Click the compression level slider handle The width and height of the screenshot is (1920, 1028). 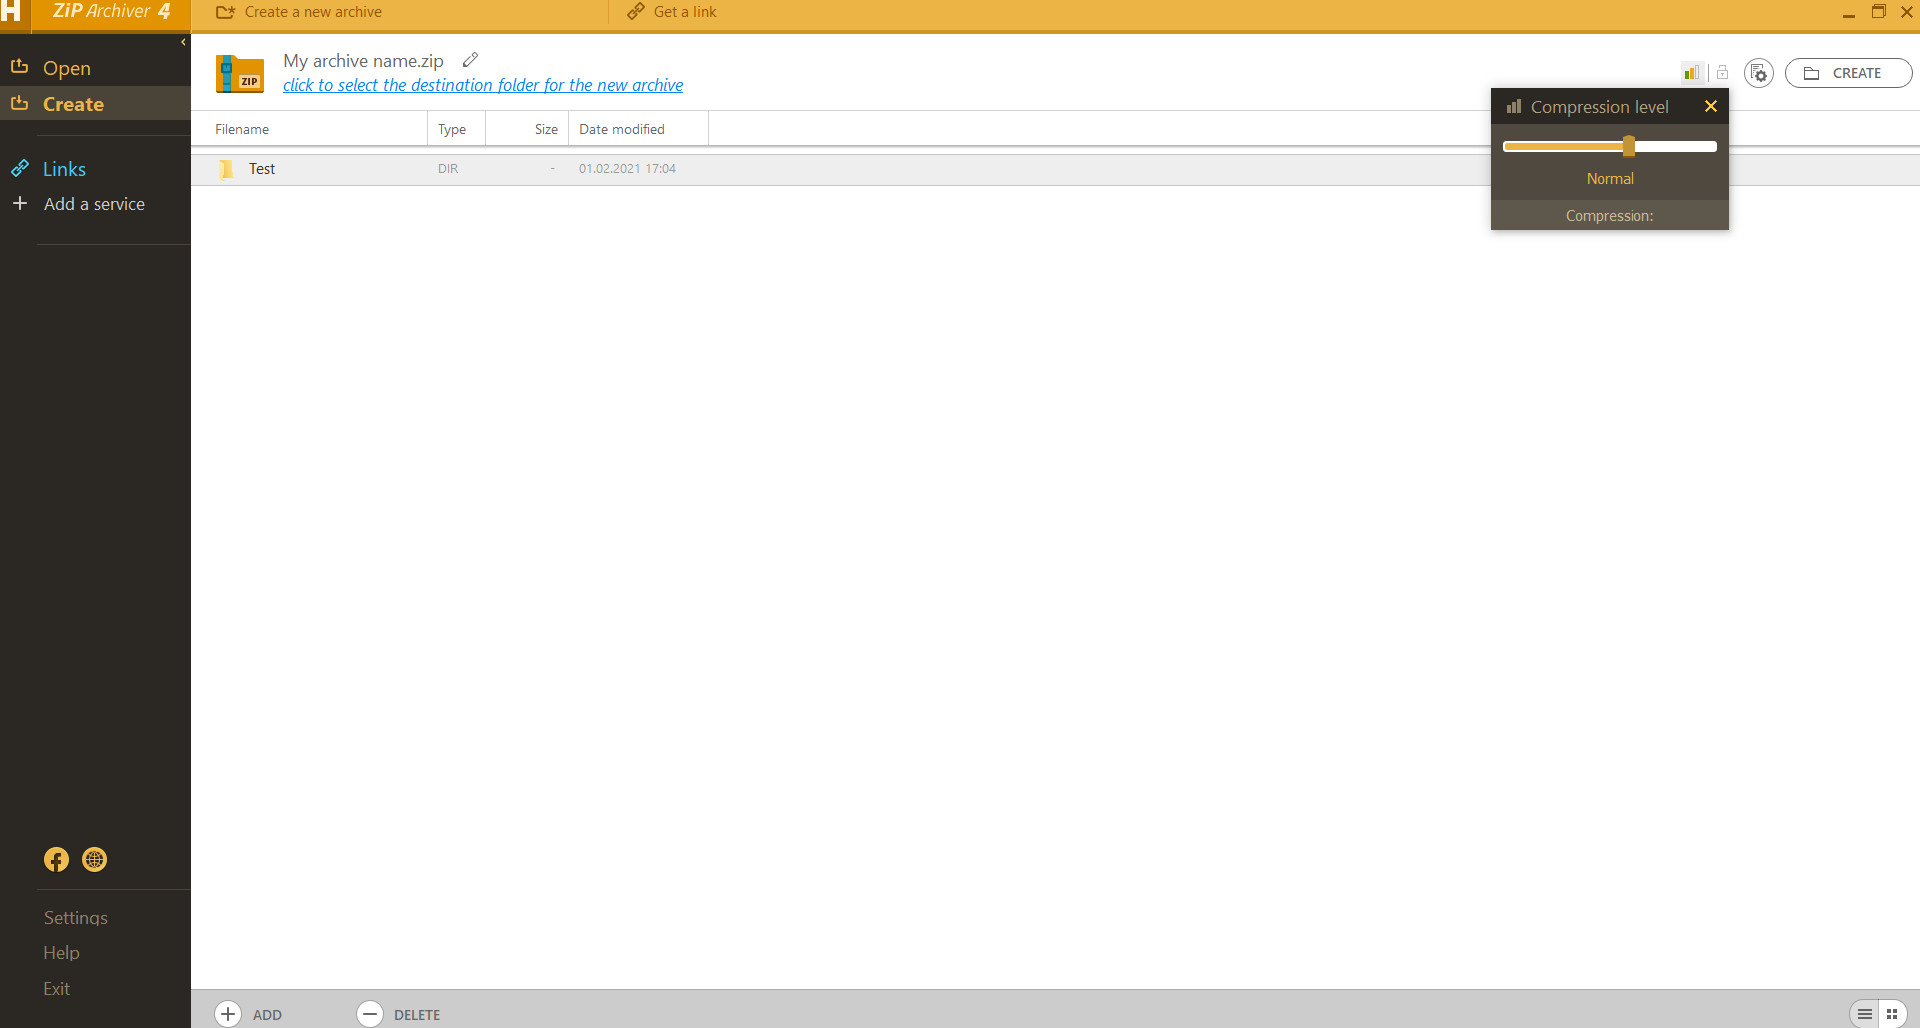(x=1629, y=147)
